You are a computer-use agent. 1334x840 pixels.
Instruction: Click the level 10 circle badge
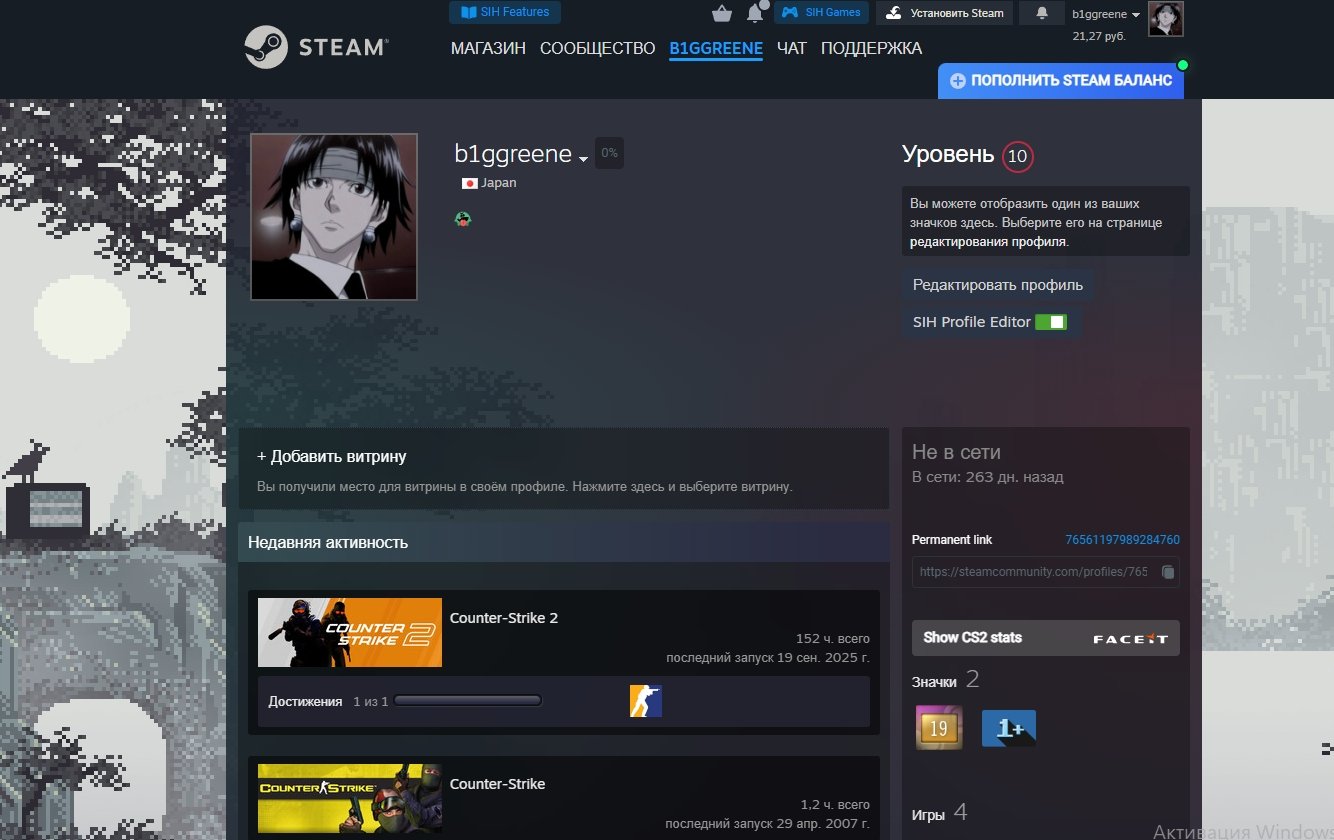(1018, 156)
